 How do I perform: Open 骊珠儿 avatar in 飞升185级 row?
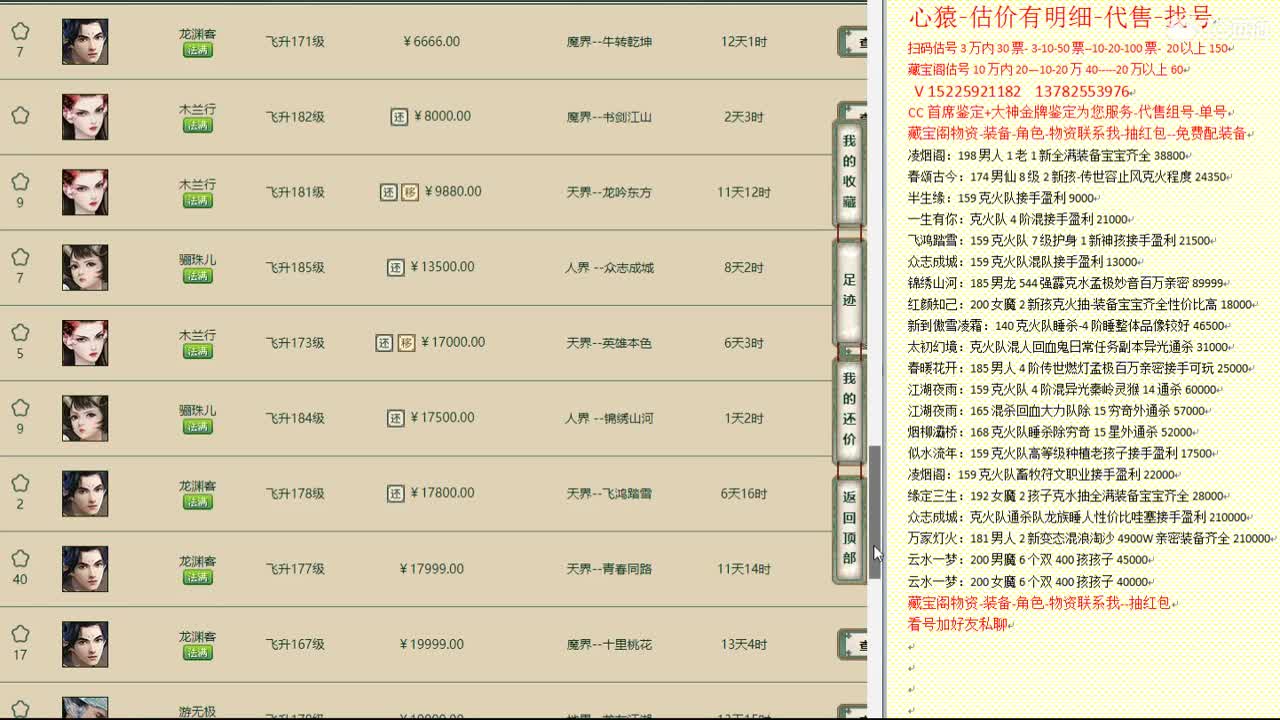(x=85, y=267)
